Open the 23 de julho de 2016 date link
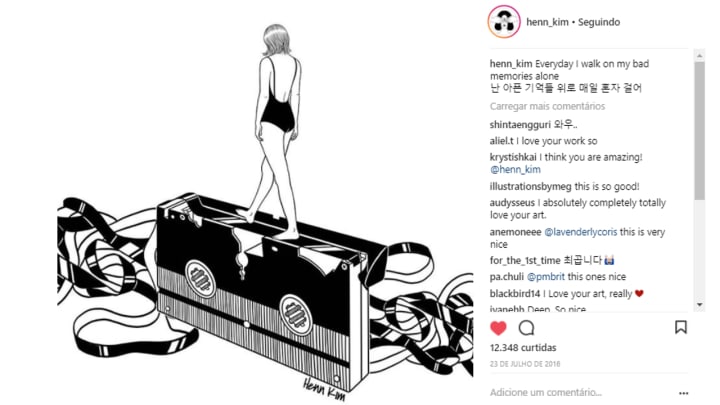The height and width of the screenshot is (405, 720). point(525,364)
